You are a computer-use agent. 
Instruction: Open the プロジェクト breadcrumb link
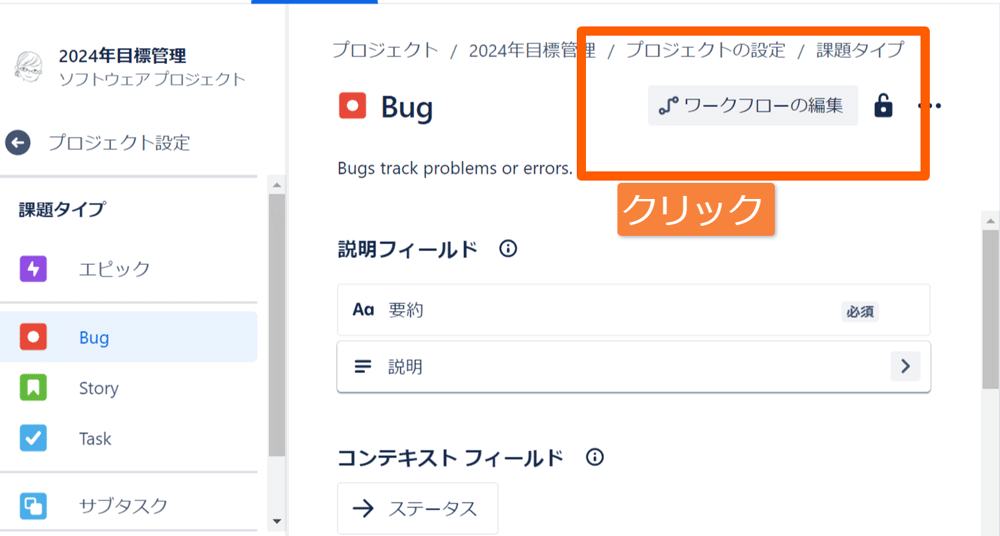pyautogui.click(x=385, y=50)
